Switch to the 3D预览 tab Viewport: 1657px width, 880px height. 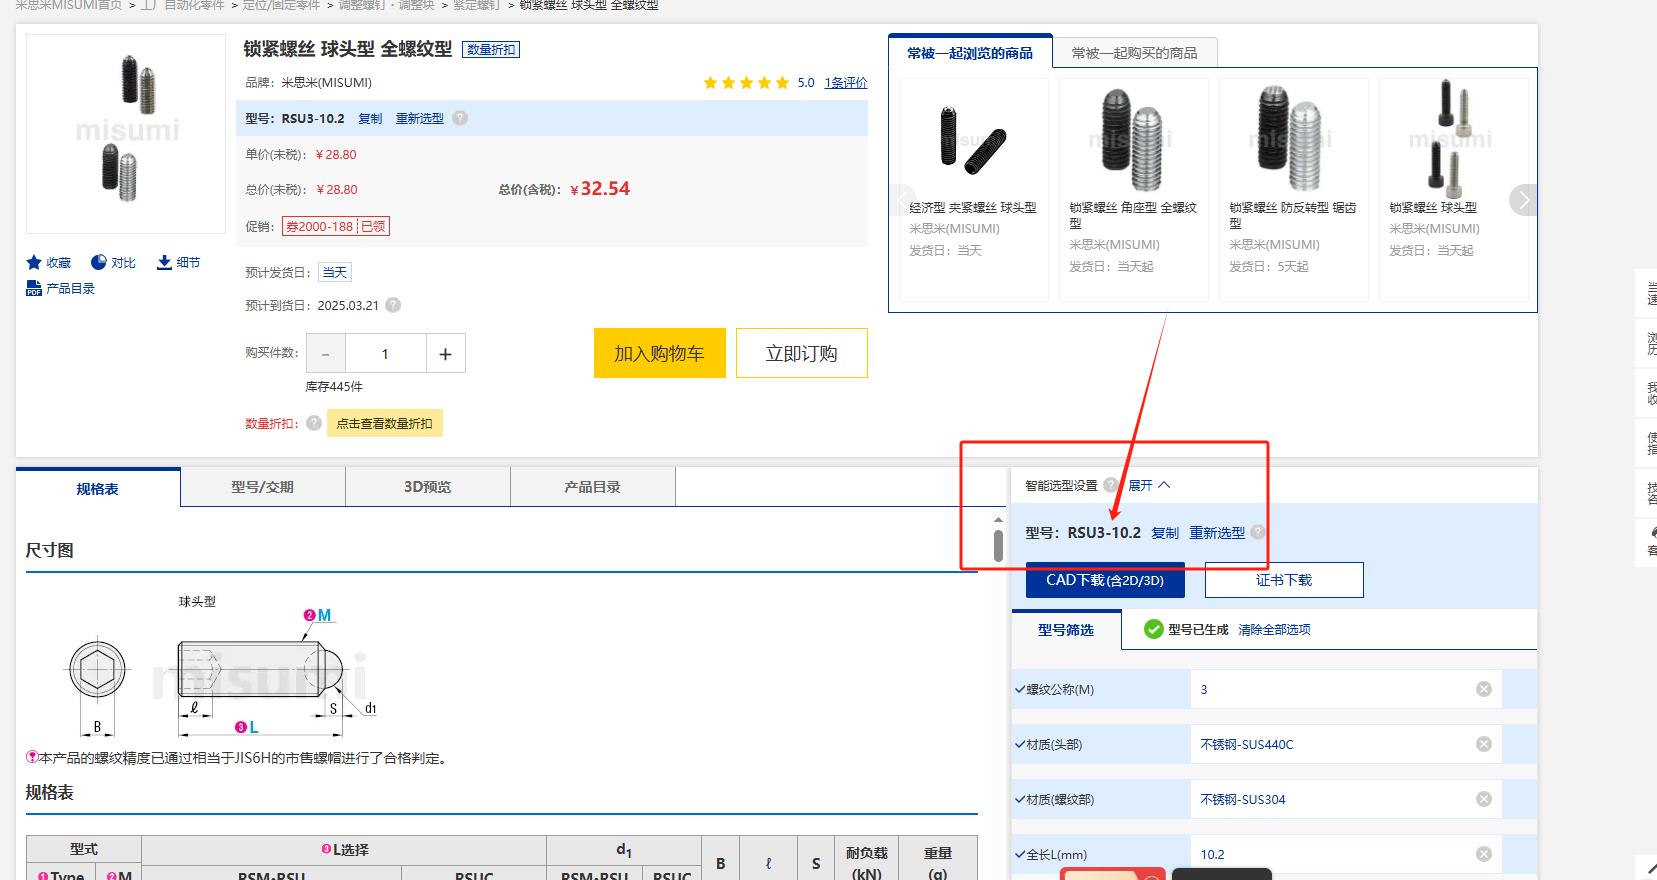pyautogui.click(x=427, y=487)
